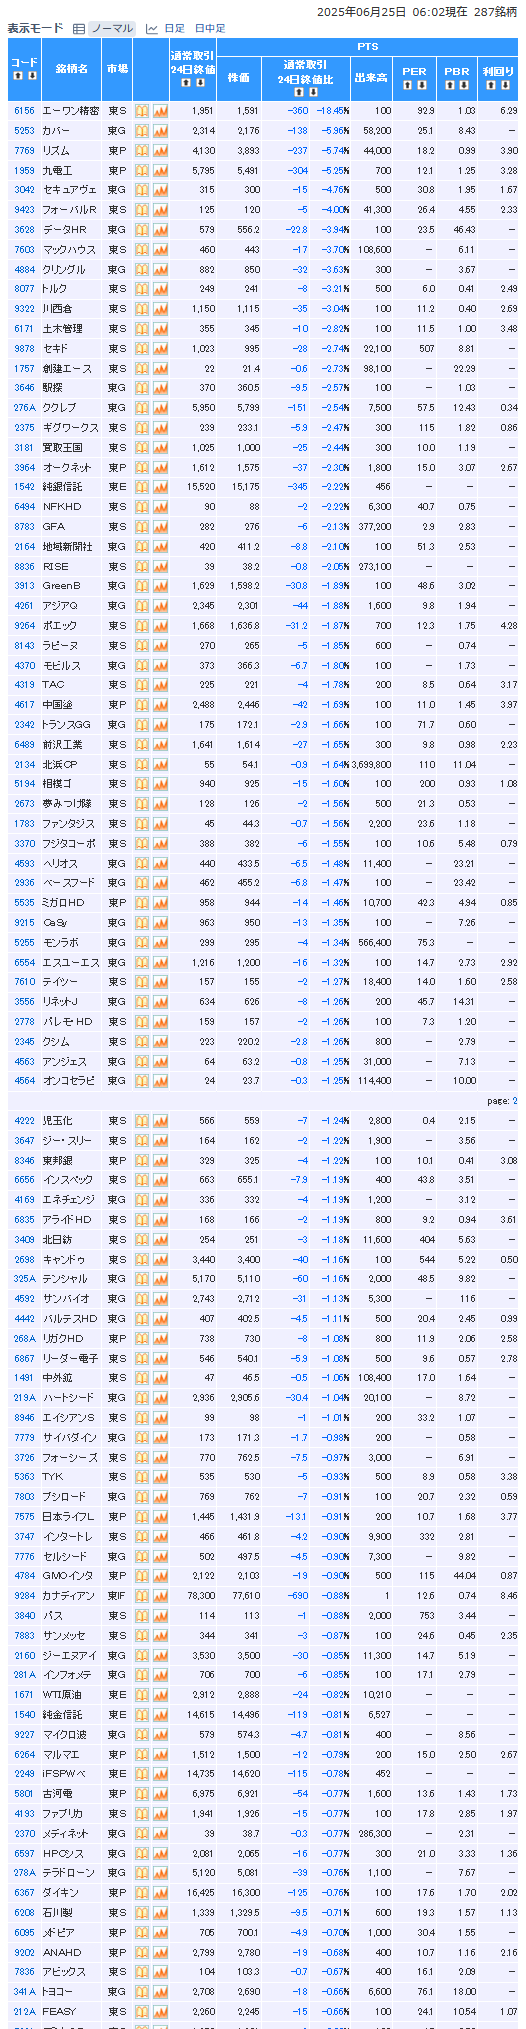Open book icon for オンコセラピ row
The height and width of the screenshot is (2029, 526).
tap(142, 1081)
